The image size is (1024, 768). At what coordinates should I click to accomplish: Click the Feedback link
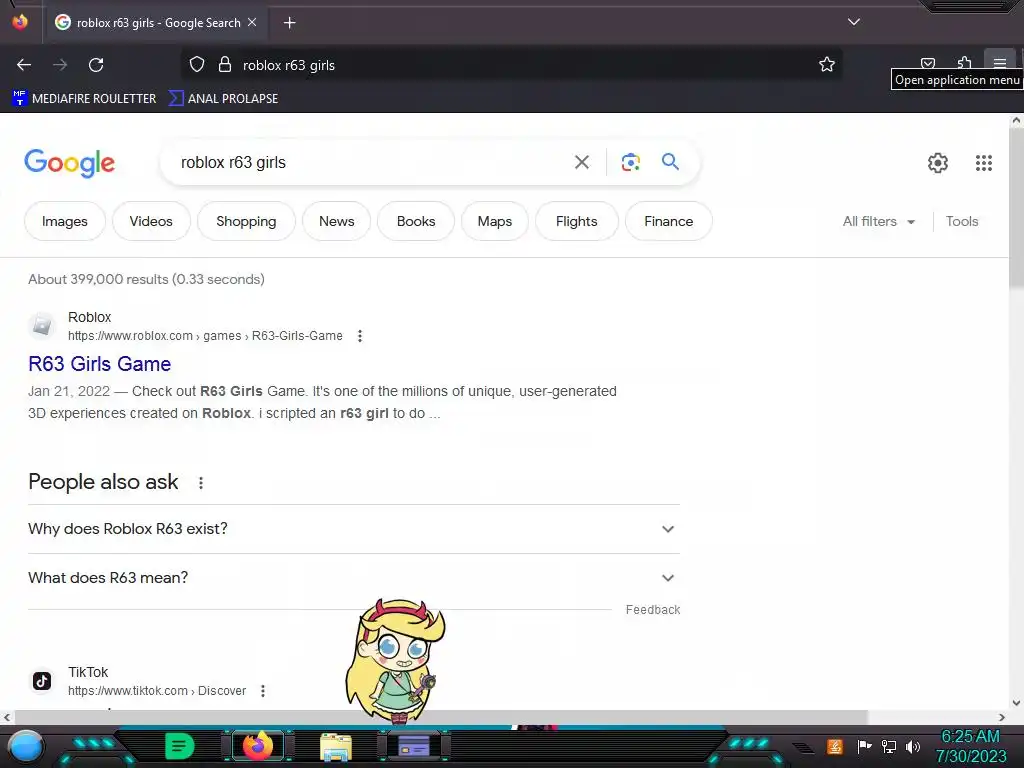coord(653,609)
